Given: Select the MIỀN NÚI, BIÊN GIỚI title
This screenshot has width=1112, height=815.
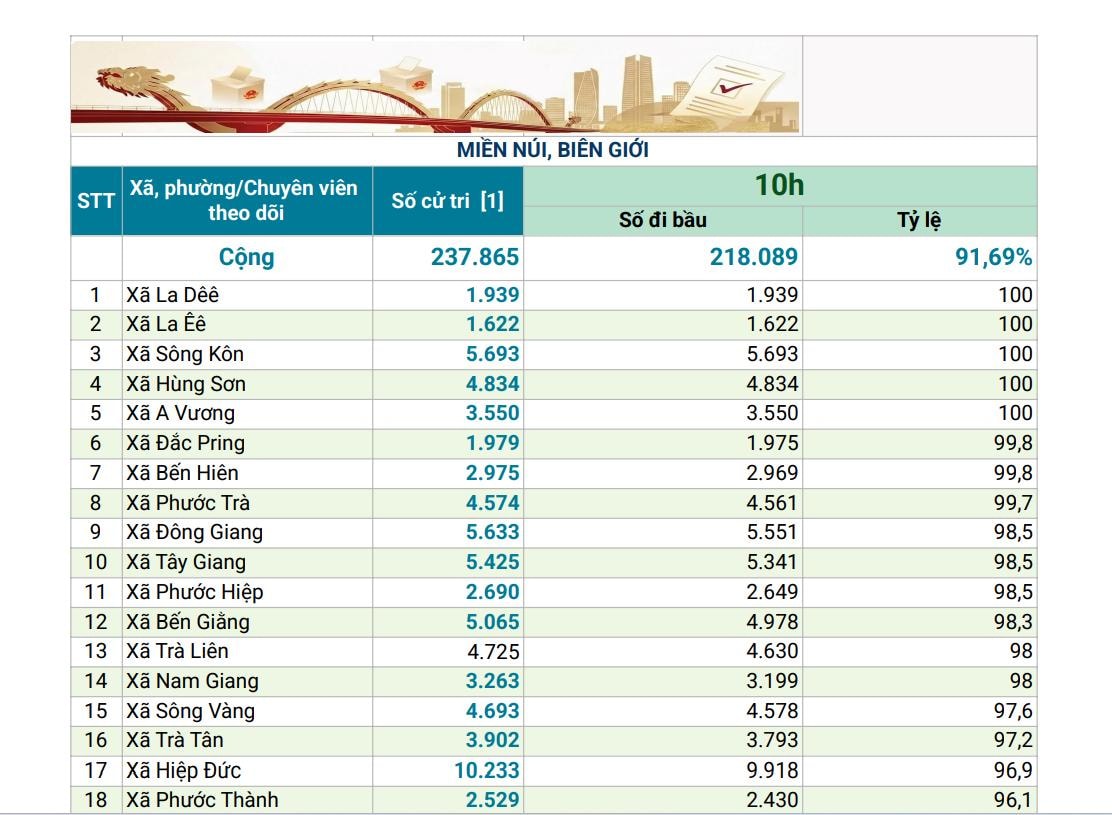Looking at the screenshot, I should tap(553, 150).
